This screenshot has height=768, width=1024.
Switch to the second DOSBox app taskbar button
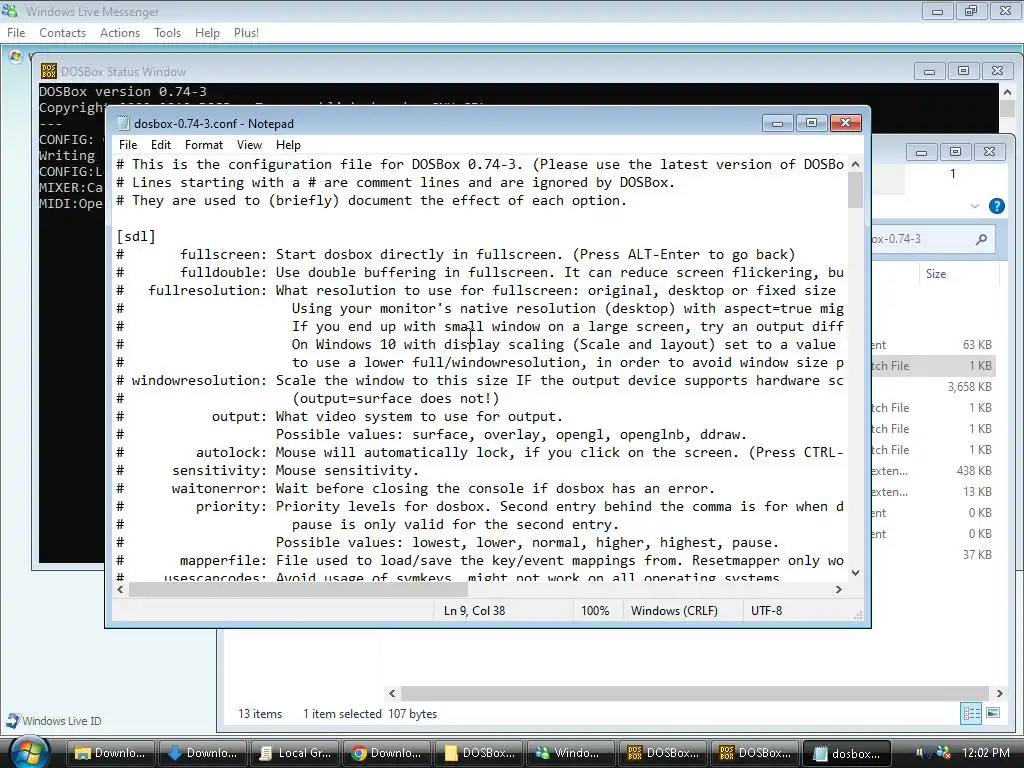pos(755,753)
